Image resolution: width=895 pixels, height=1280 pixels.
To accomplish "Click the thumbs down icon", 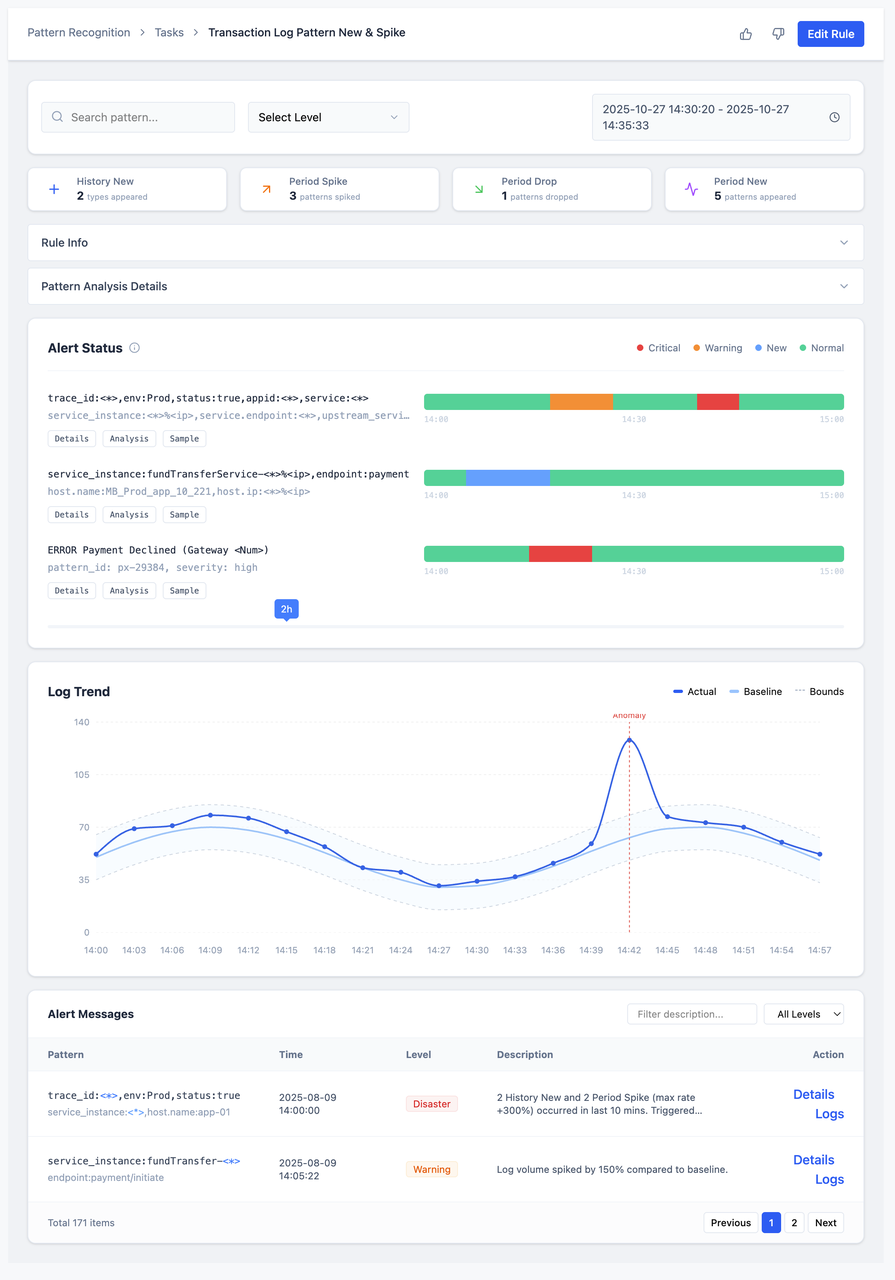I will tap(778, 34).
